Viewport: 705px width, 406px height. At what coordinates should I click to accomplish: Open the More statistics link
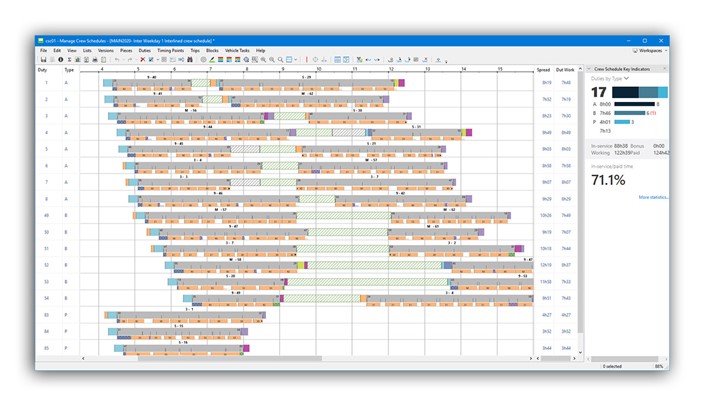653,197
